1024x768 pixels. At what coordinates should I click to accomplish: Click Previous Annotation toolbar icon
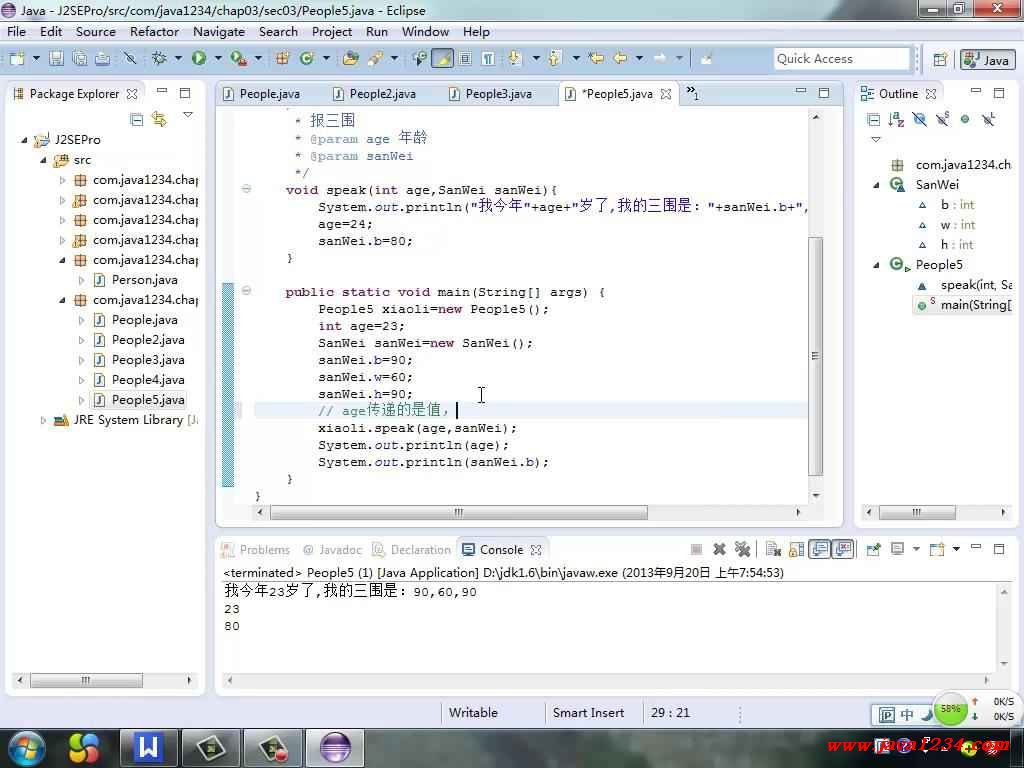coord(555,59)
